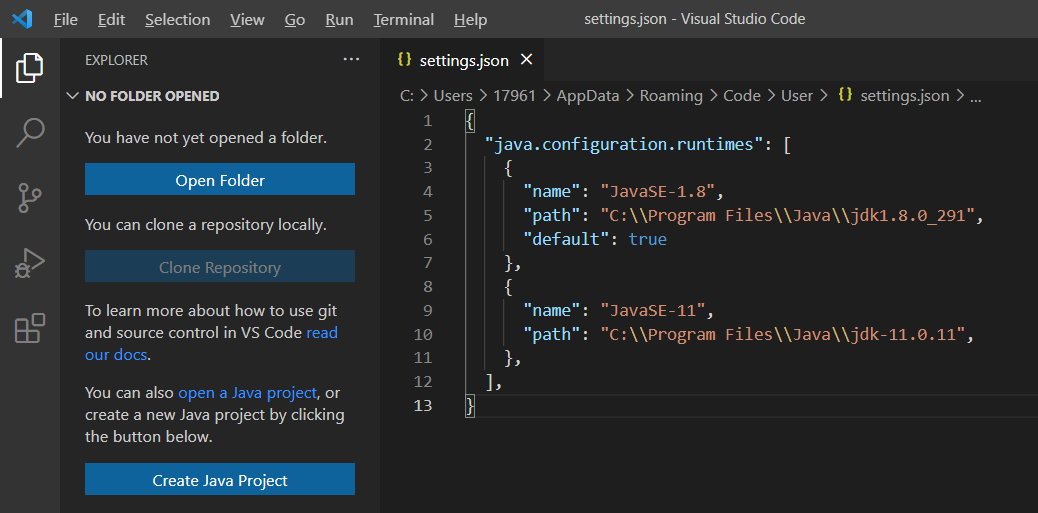Click the 17961 breadcrumb segment

coord(514,96)
